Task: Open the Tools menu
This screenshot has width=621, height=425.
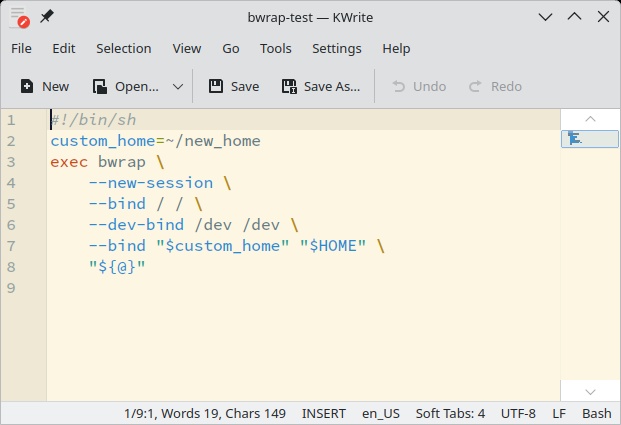Action: click(276, 49)
